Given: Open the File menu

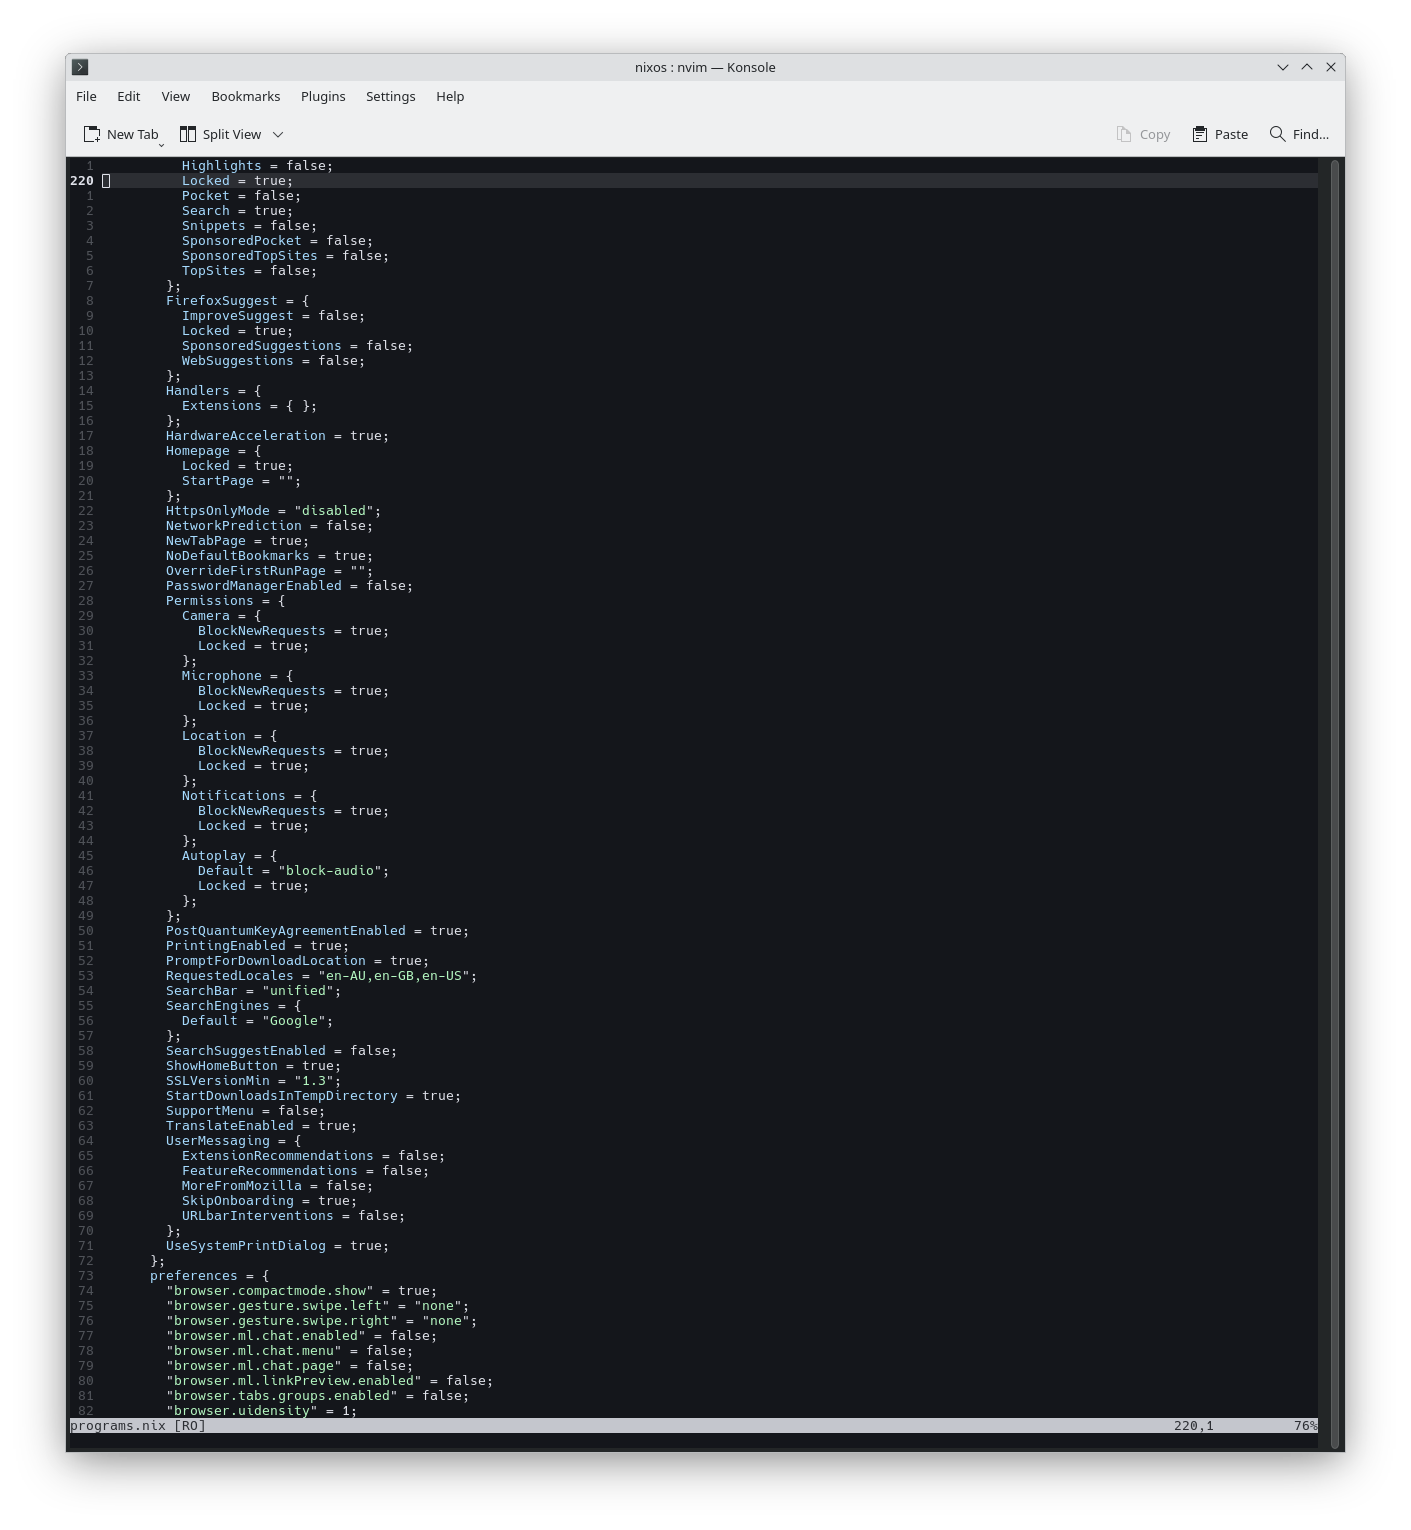Looking at the screenshot, I should [x=86, y=96].
